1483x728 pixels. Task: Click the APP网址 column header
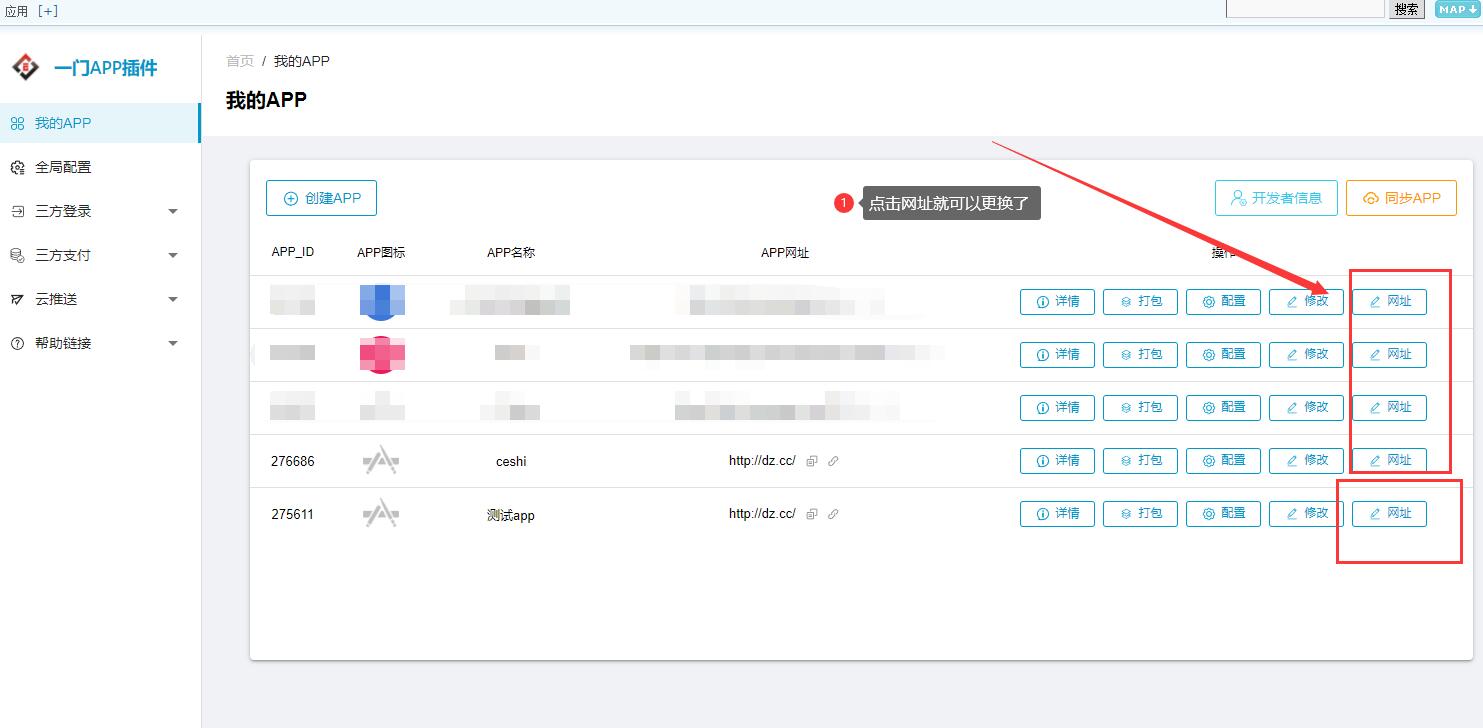tap(785, 253)
